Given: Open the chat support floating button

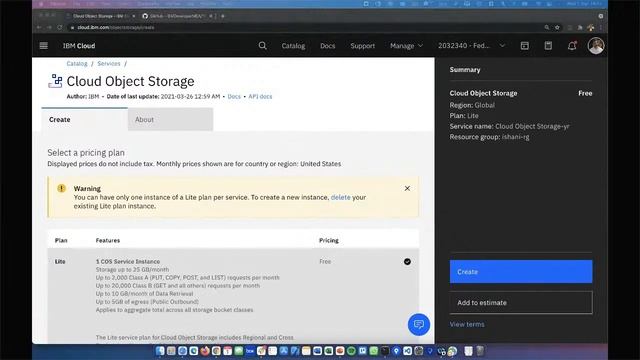Looking at the screenshot, I should [419, 324].
